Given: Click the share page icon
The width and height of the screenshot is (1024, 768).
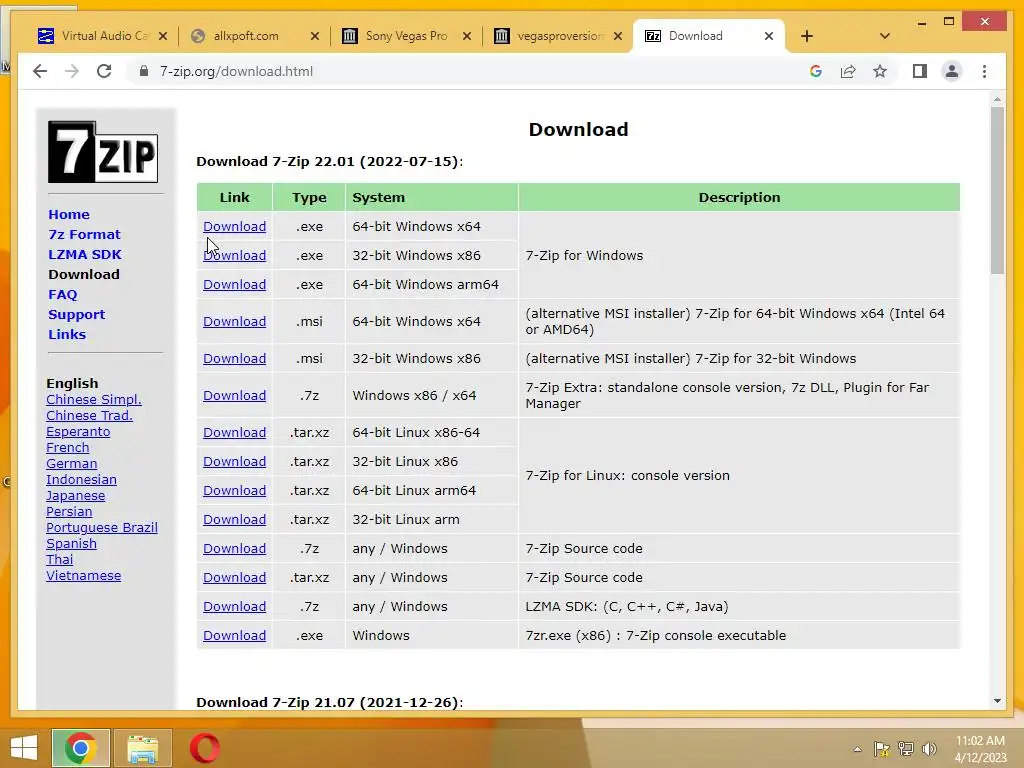Looking at the screenshot, I should [x=848, y=71].
